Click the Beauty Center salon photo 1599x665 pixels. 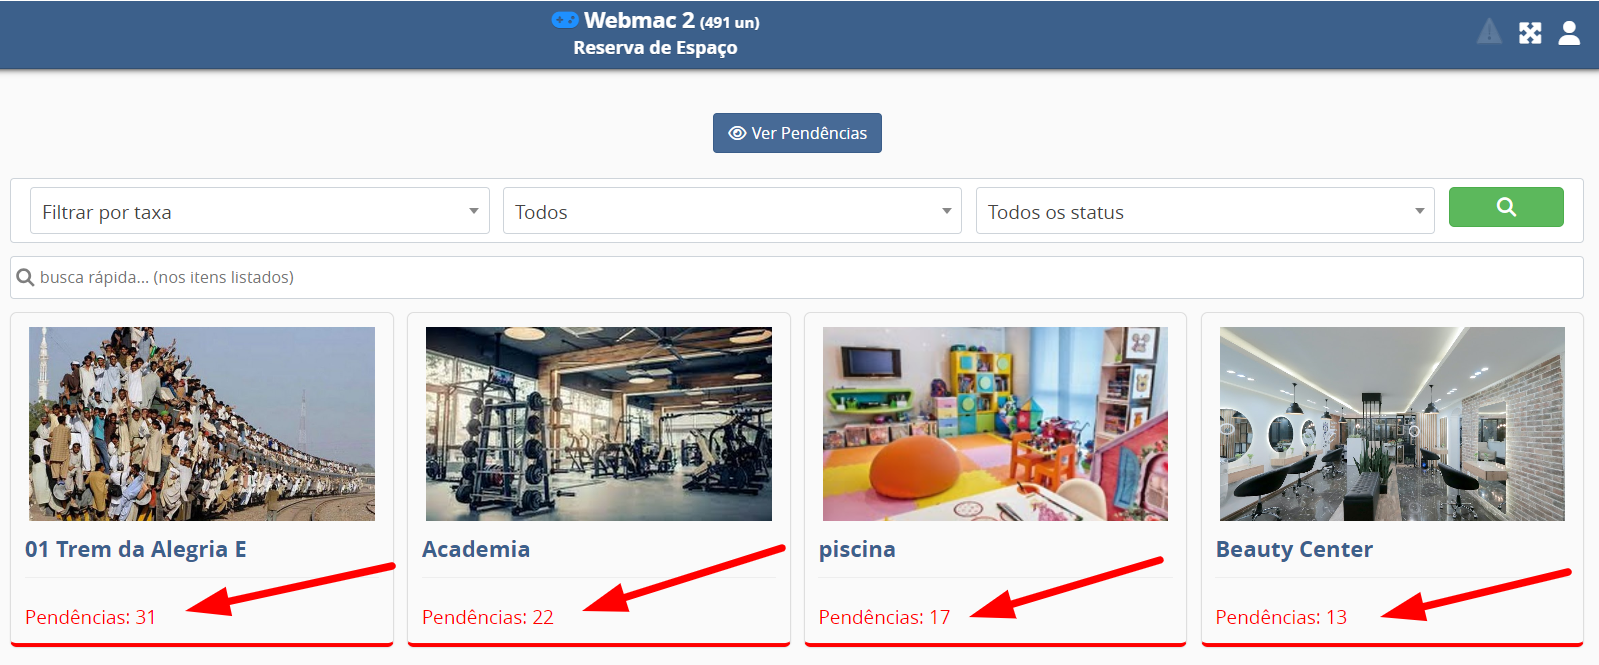click(1392, 424)
